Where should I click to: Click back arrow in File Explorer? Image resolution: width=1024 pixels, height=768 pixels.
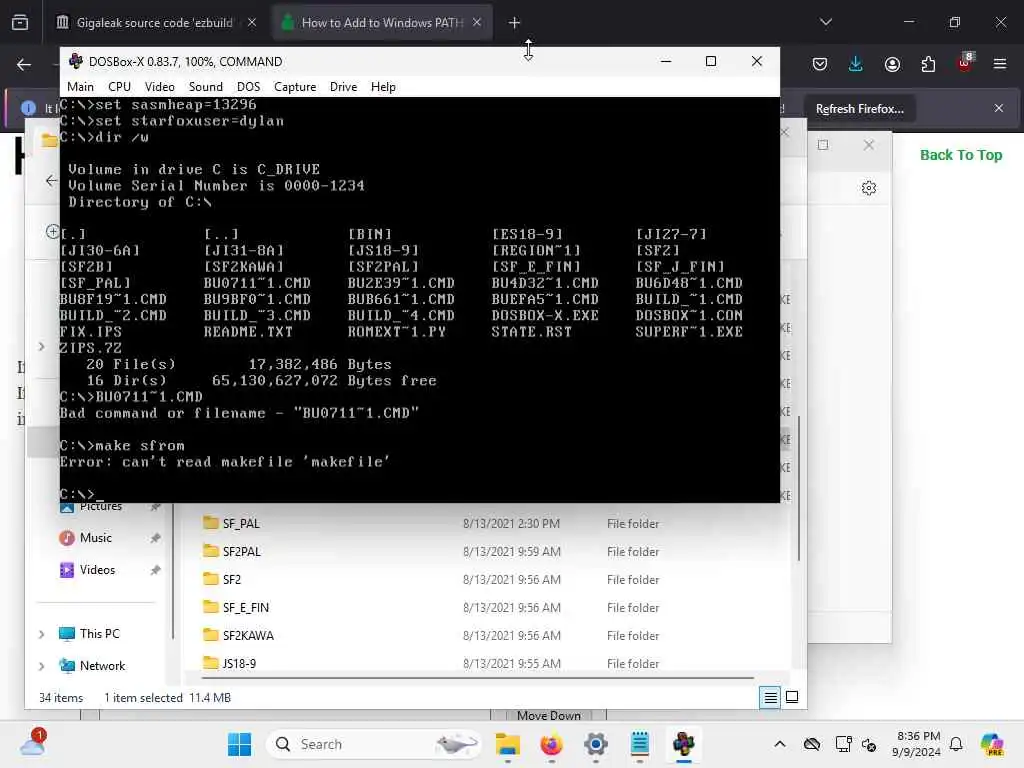(x=51, y=181)
